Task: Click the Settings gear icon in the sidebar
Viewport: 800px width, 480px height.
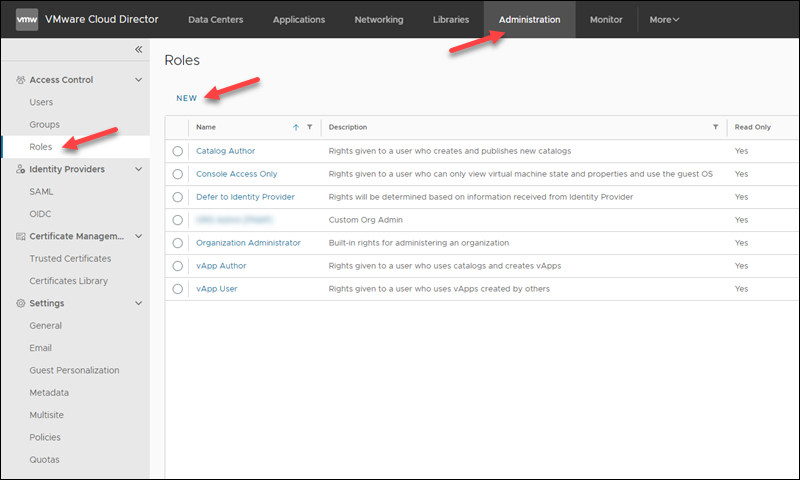Action: [x=20, y=303]
